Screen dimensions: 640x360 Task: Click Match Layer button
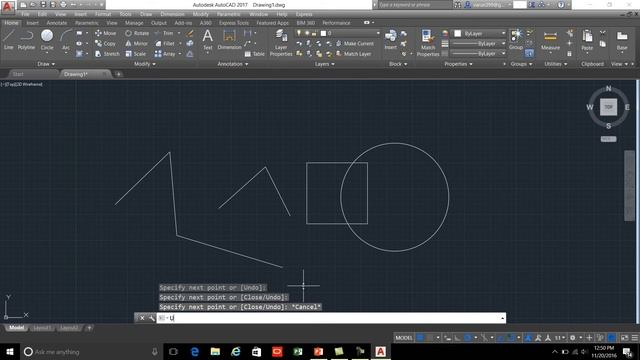pyautogui.click(x=353, y=54)
